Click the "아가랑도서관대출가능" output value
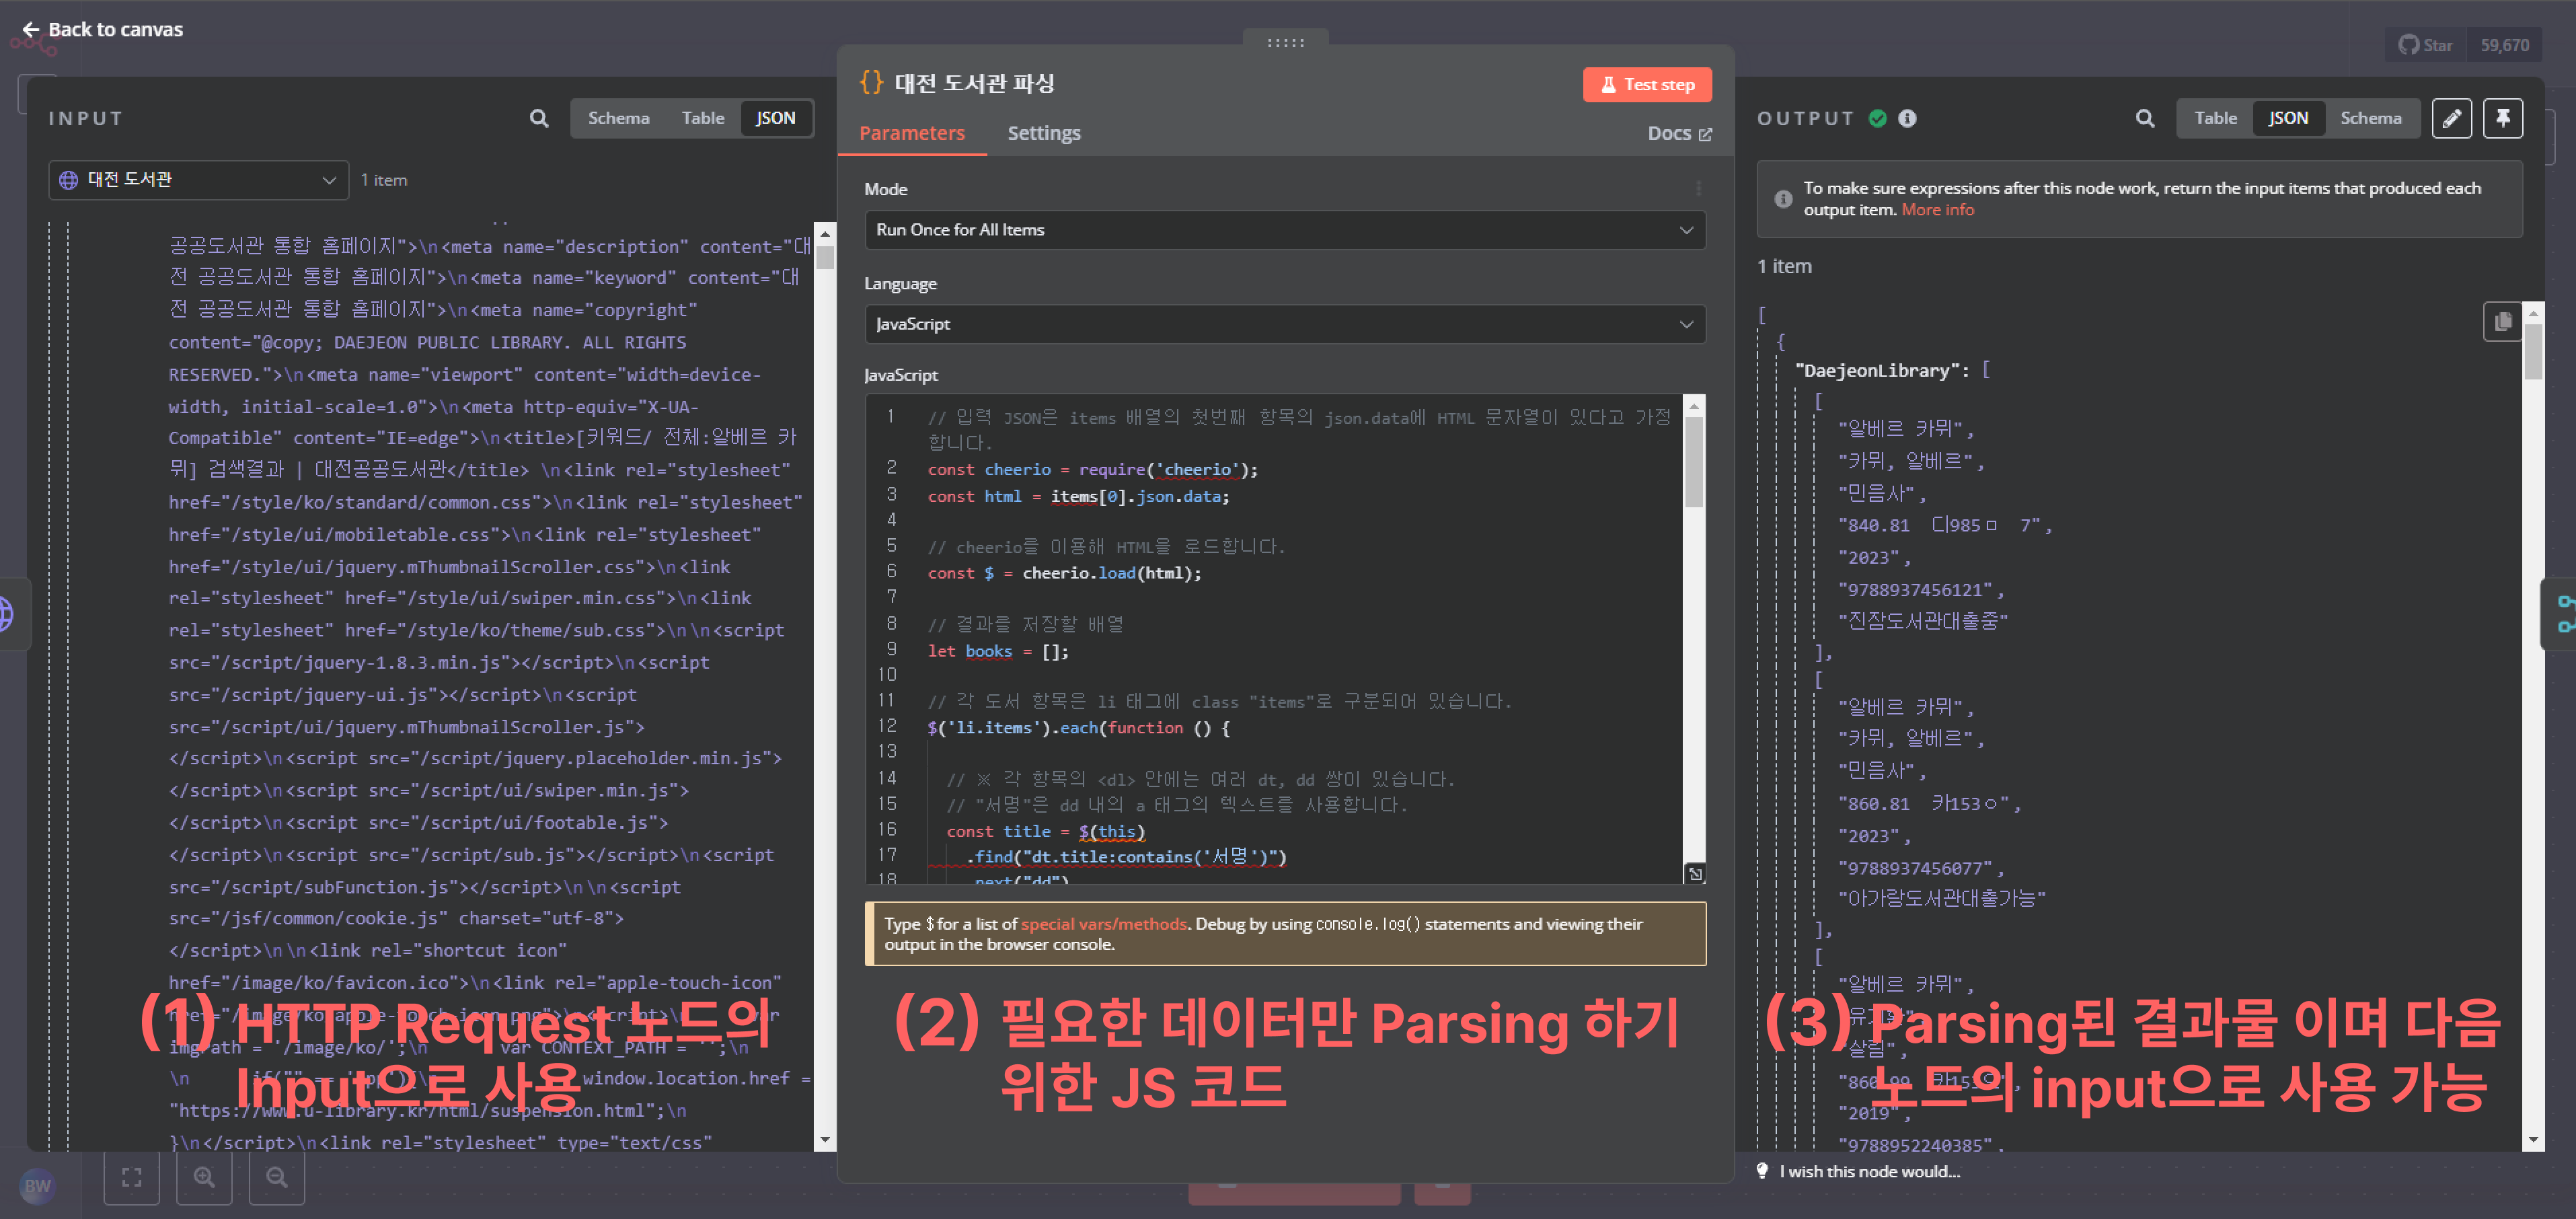This screenshot has width=2576, height=1219. (1941, 898)
